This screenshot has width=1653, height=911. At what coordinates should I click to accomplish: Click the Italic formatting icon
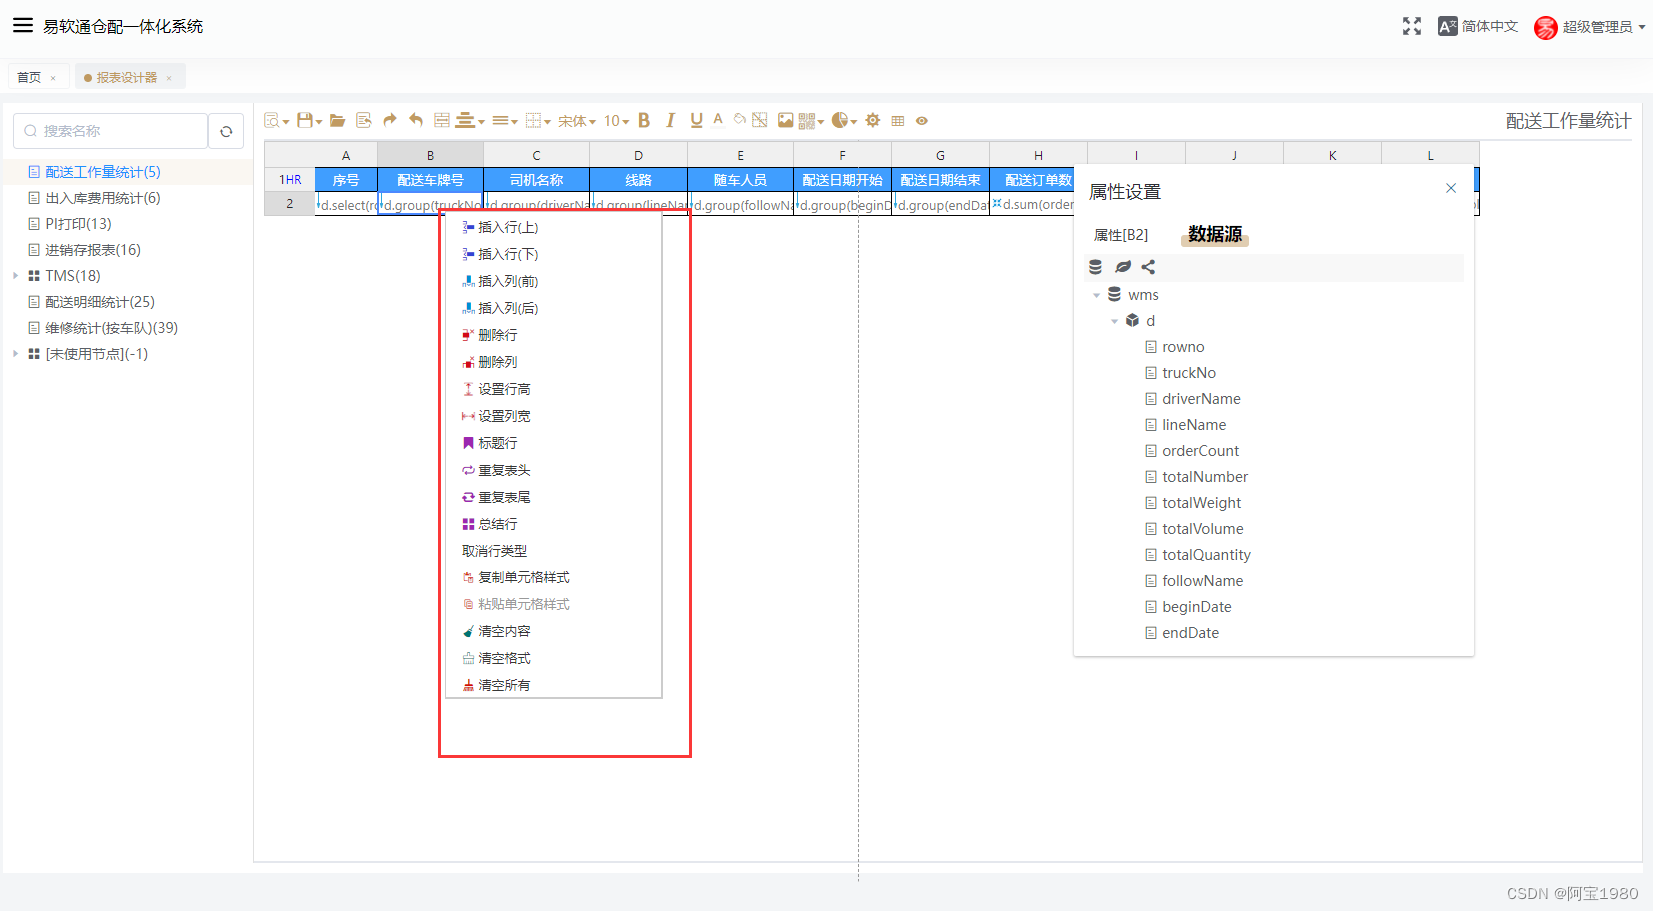pos(669,120)
